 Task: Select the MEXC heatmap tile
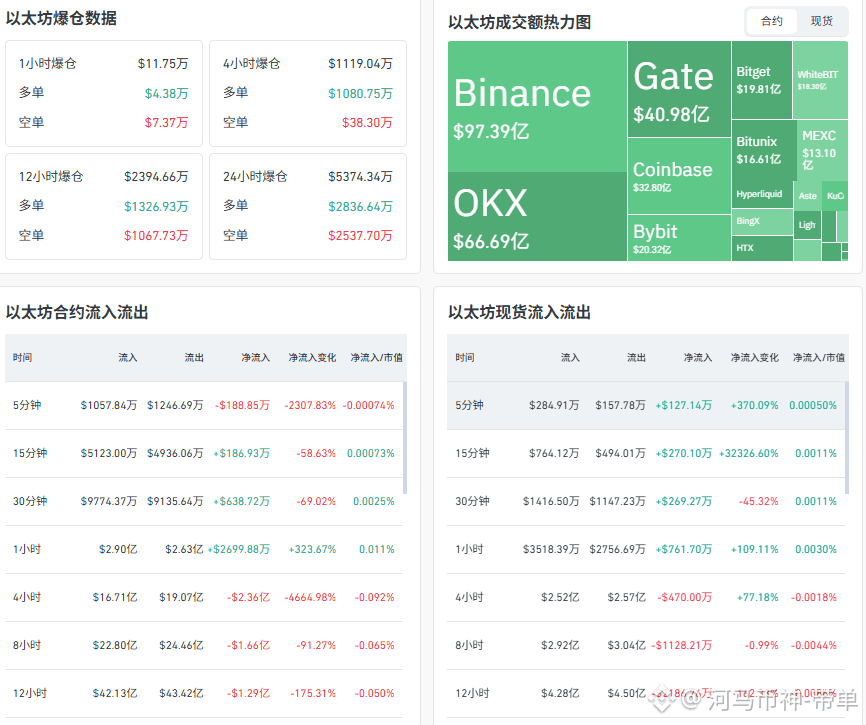[x=822, y=150]
